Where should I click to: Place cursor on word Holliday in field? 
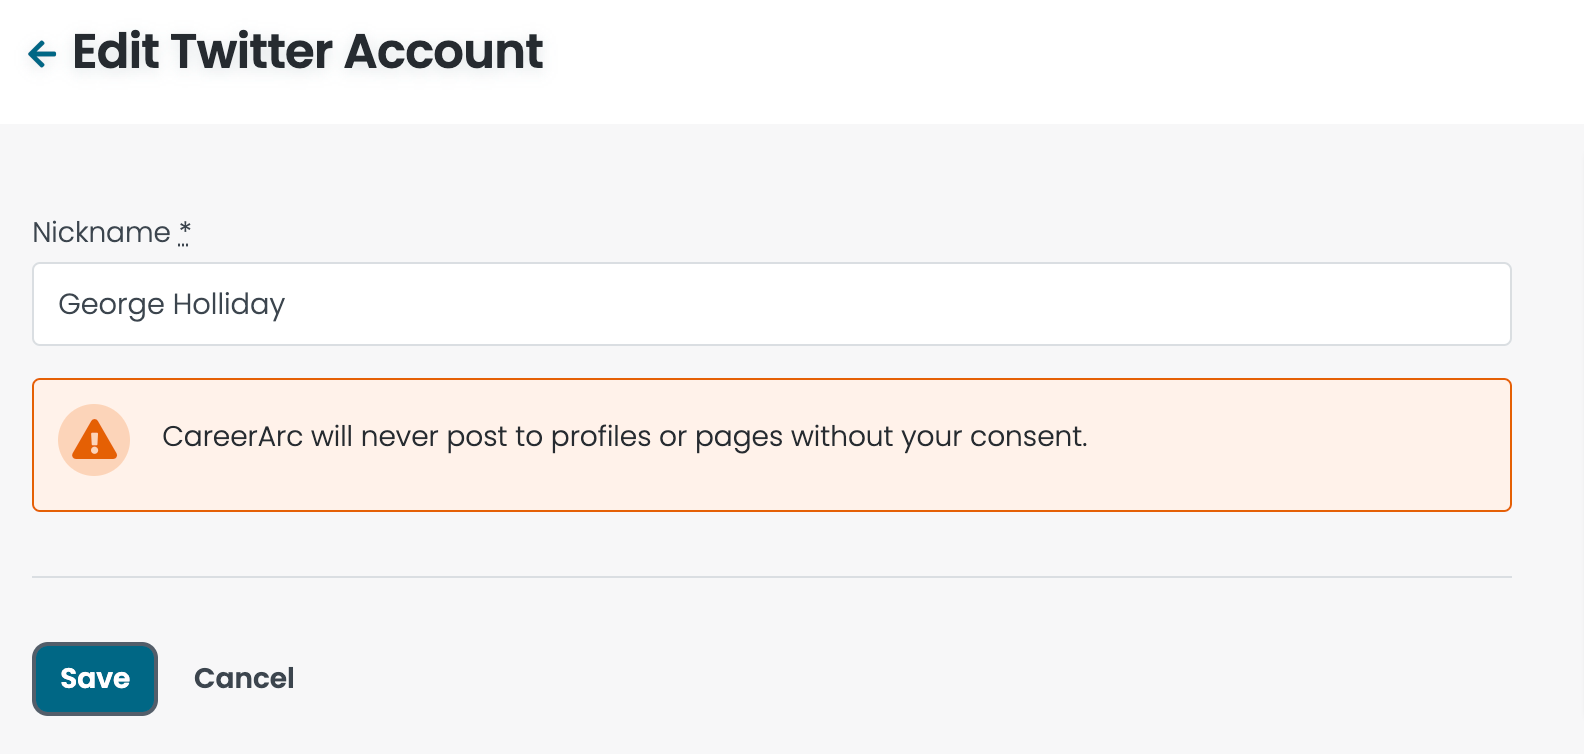(x=229, y=305)
